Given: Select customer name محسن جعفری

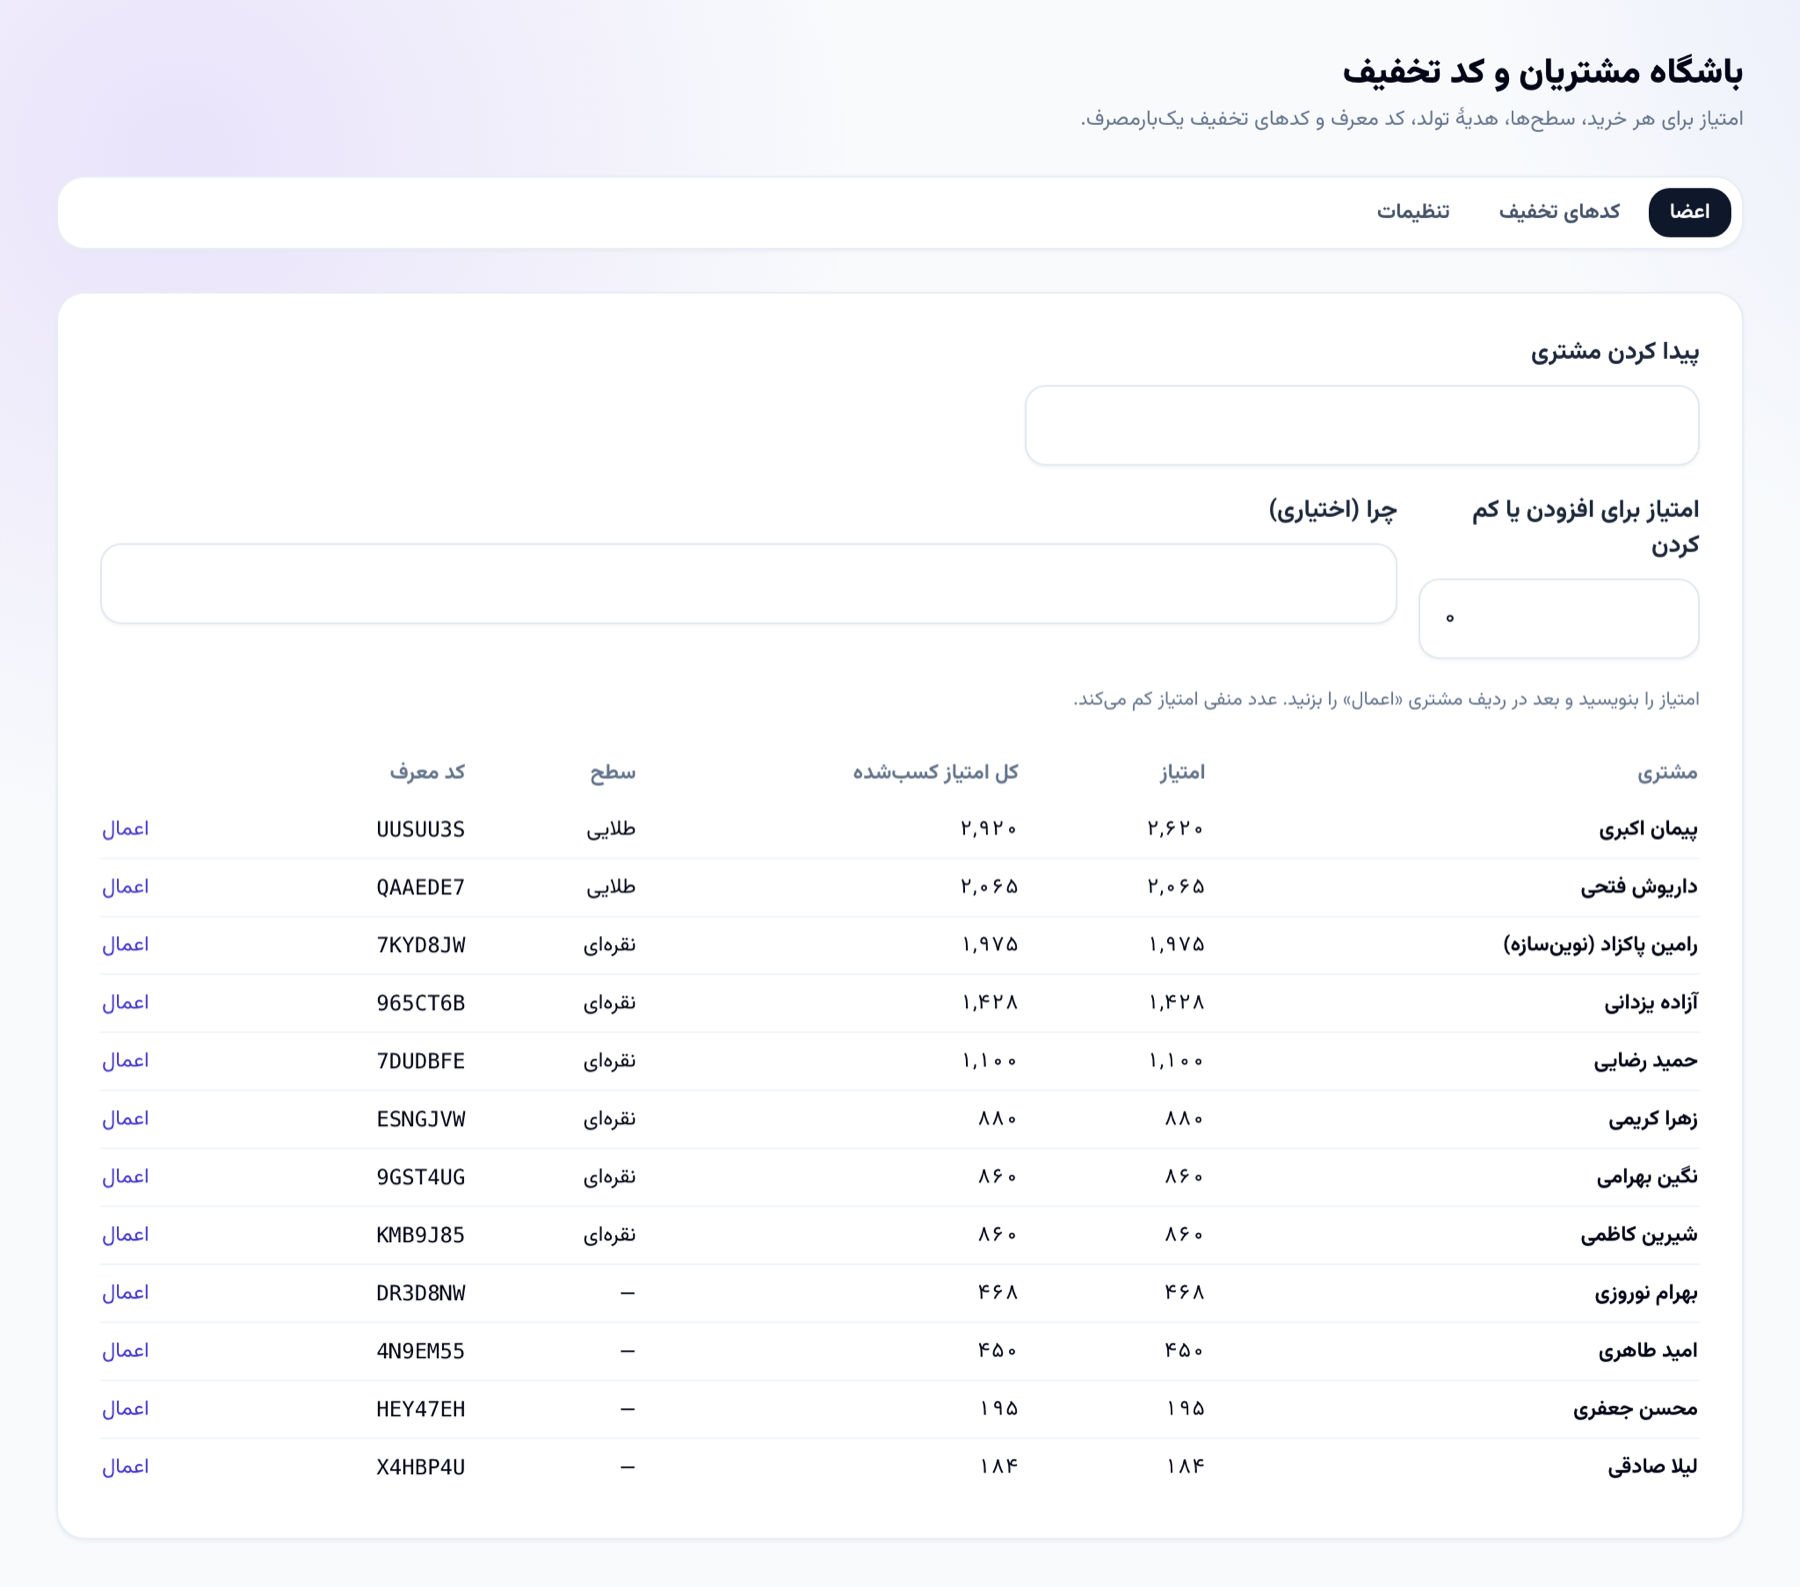Looking at the screenshot, I should pyautogui.click(x=1635, y=1409).
